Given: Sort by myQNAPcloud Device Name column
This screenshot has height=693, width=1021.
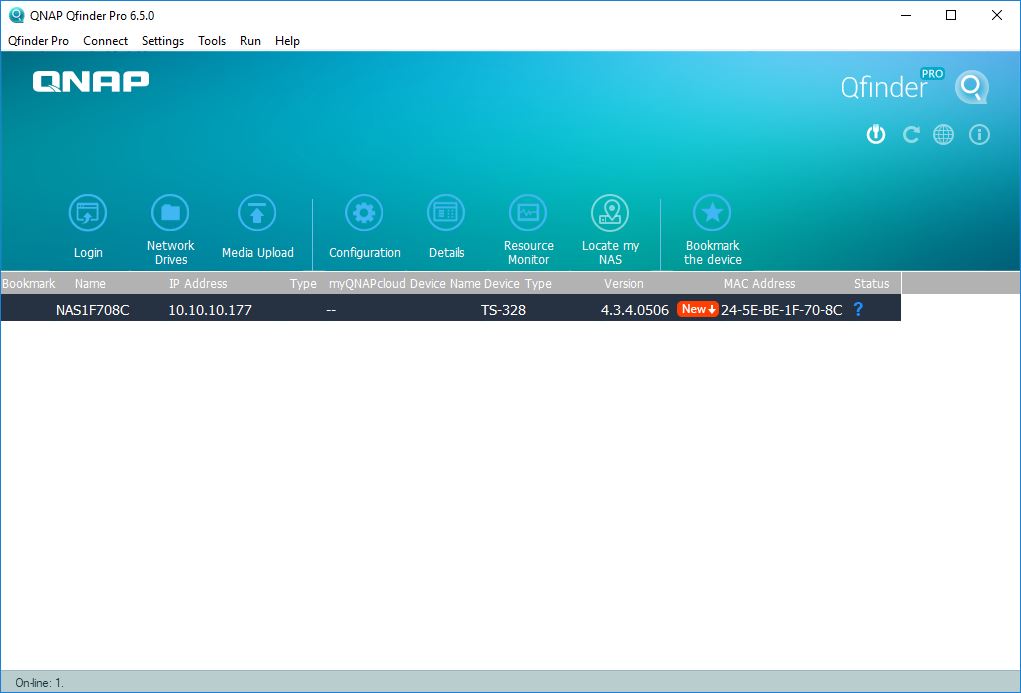Looking at the screenshot, I should 404,283.
